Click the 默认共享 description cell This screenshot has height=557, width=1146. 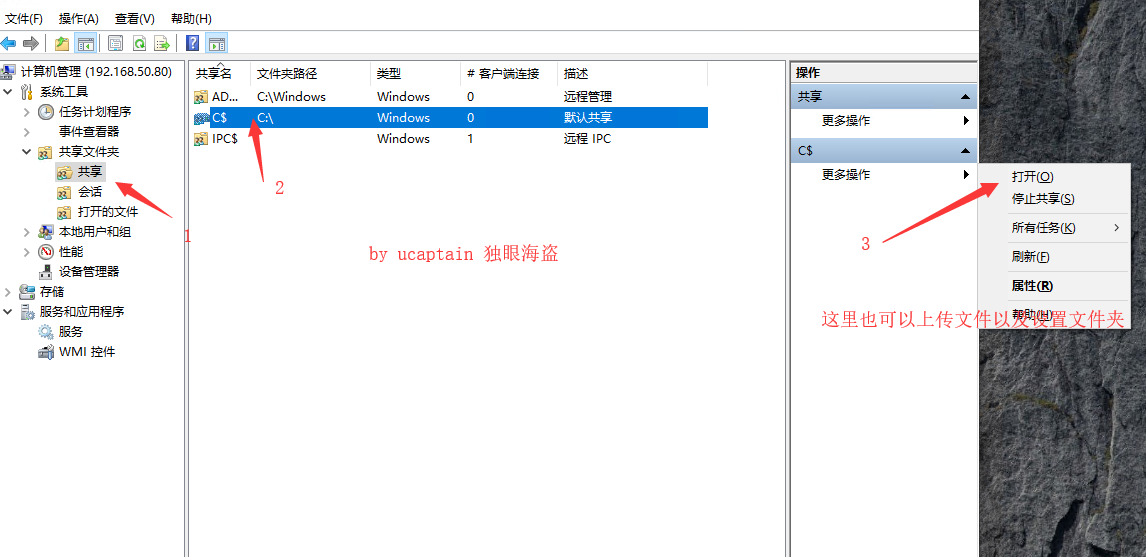point(588,118)
